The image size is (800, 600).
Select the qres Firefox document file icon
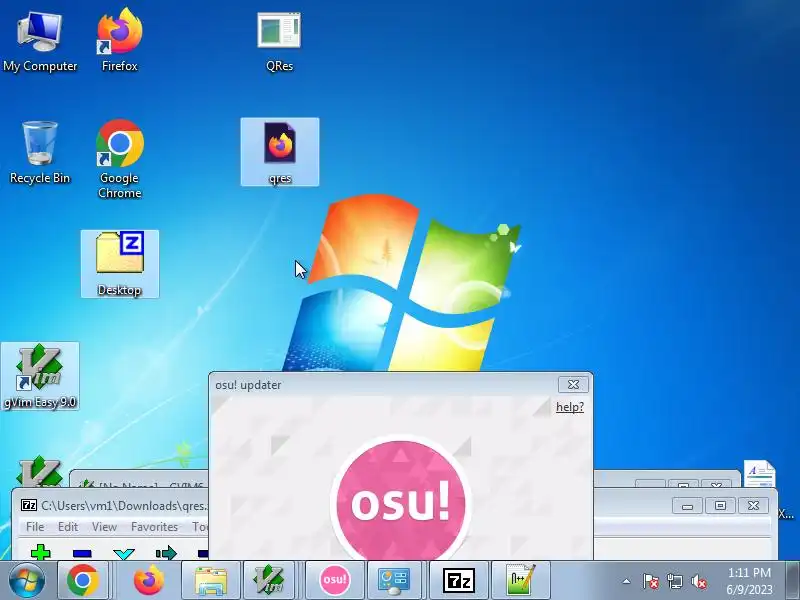coord(280,152)
